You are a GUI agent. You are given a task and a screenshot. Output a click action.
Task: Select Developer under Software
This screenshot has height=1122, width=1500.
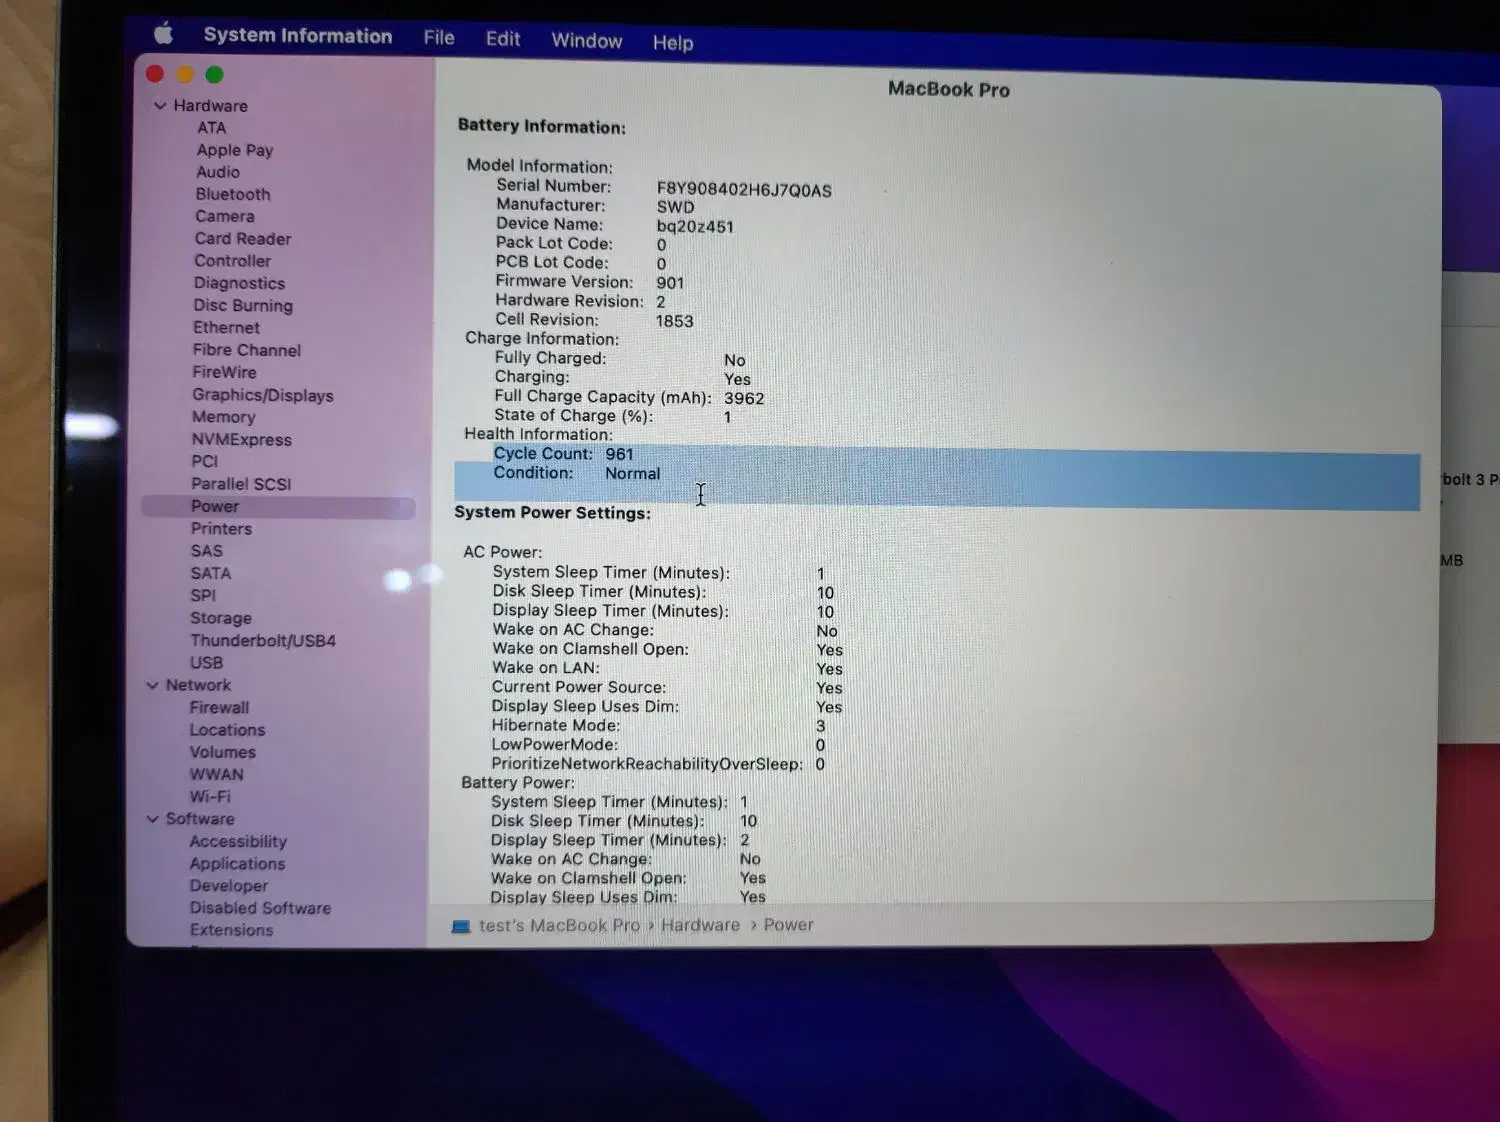229,886
